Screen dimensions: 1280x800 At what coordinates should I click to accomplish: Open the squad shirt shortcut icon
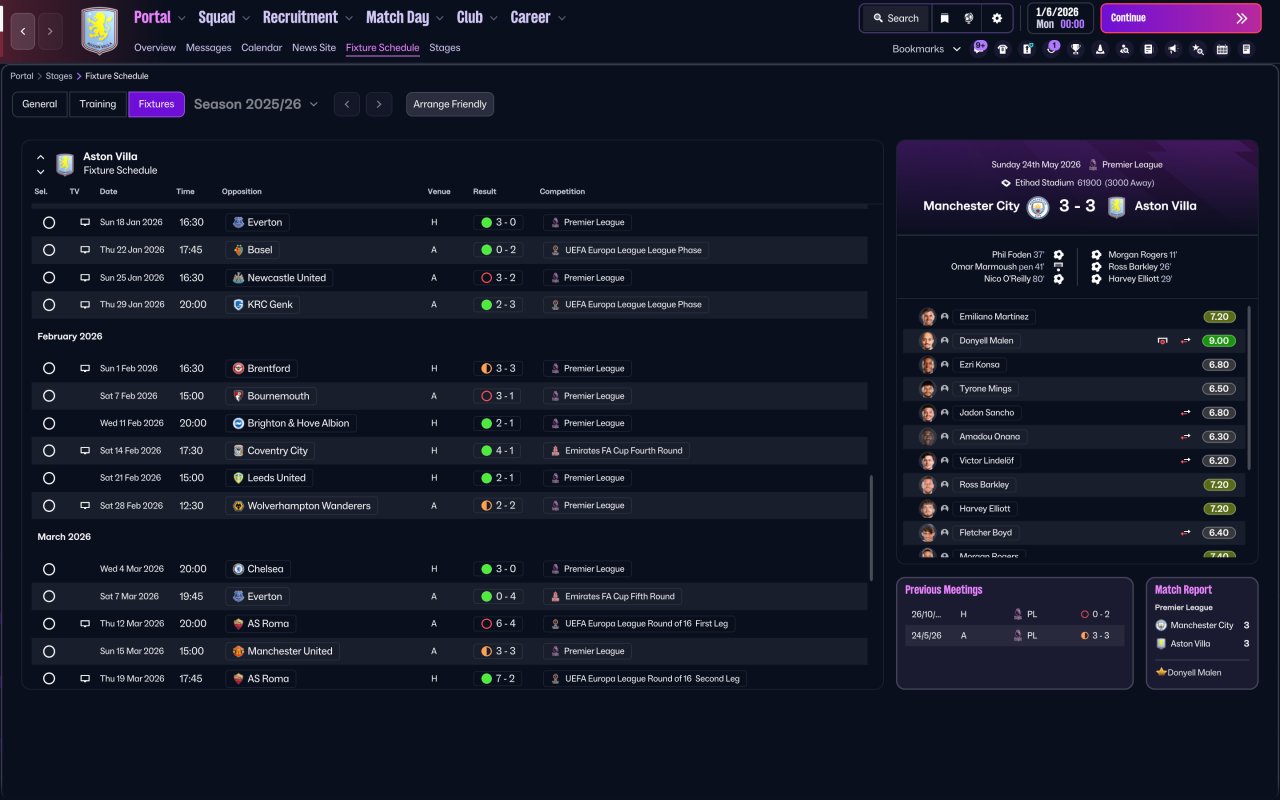1003,49
